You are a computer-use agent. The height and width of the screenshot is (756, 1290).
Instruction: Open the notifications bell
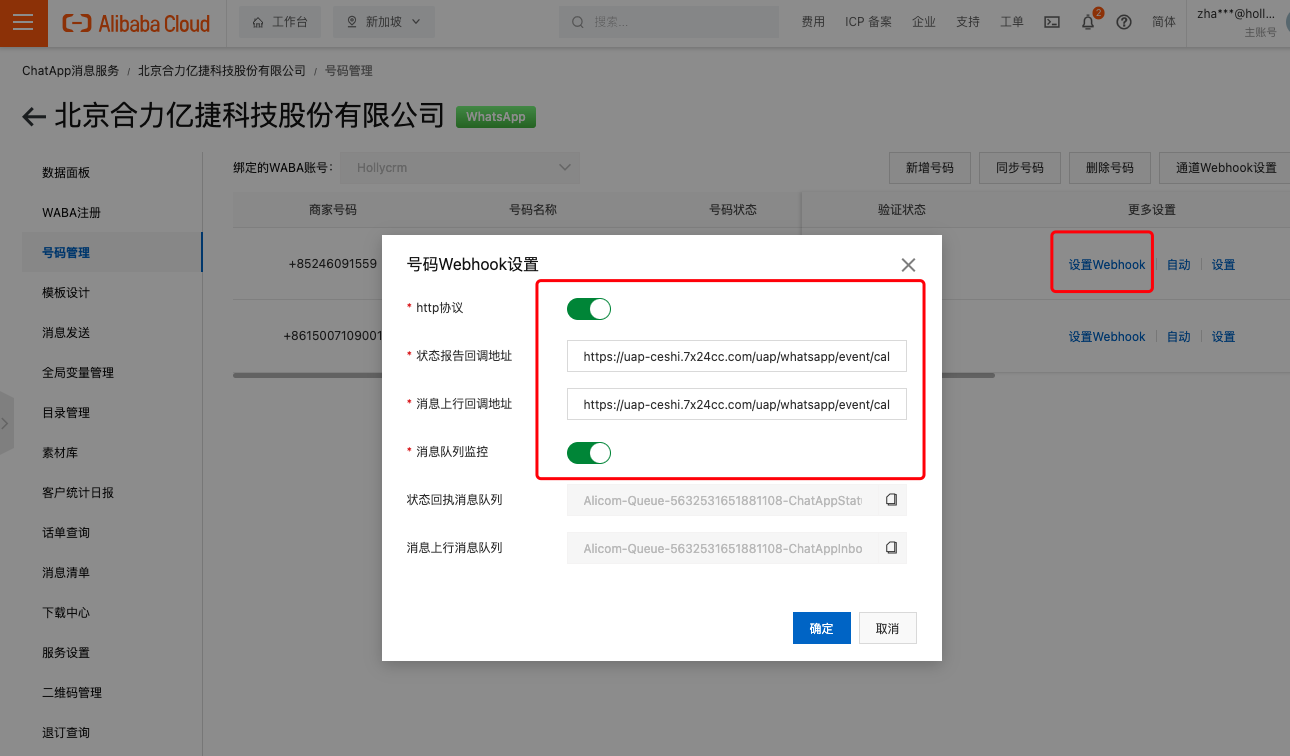tap(1088, 22)
